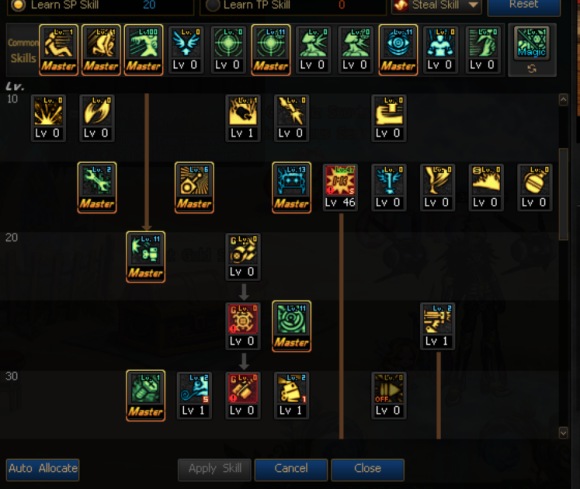Click the round bomb Lv 0 skill icon

[x=535, y=187]
